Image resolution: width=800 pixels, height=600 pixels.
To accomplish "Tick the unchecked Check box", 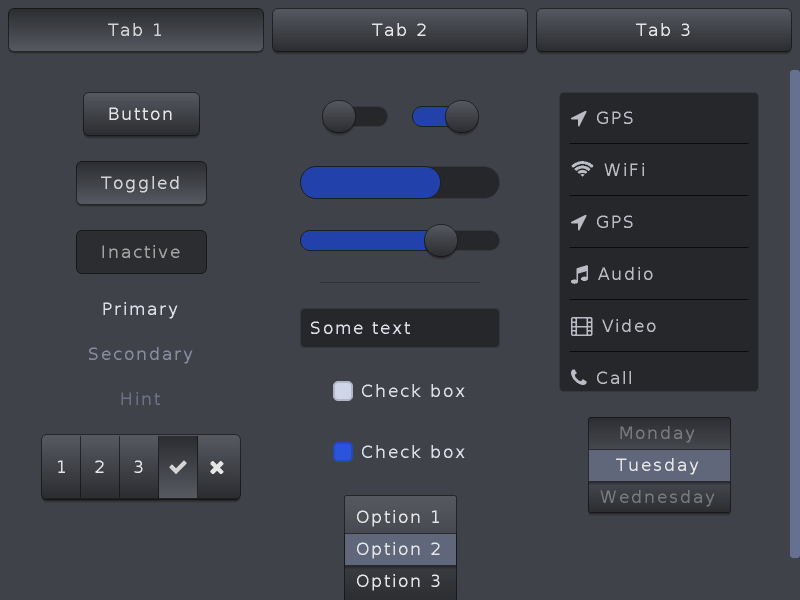I will tap(343, 391).
